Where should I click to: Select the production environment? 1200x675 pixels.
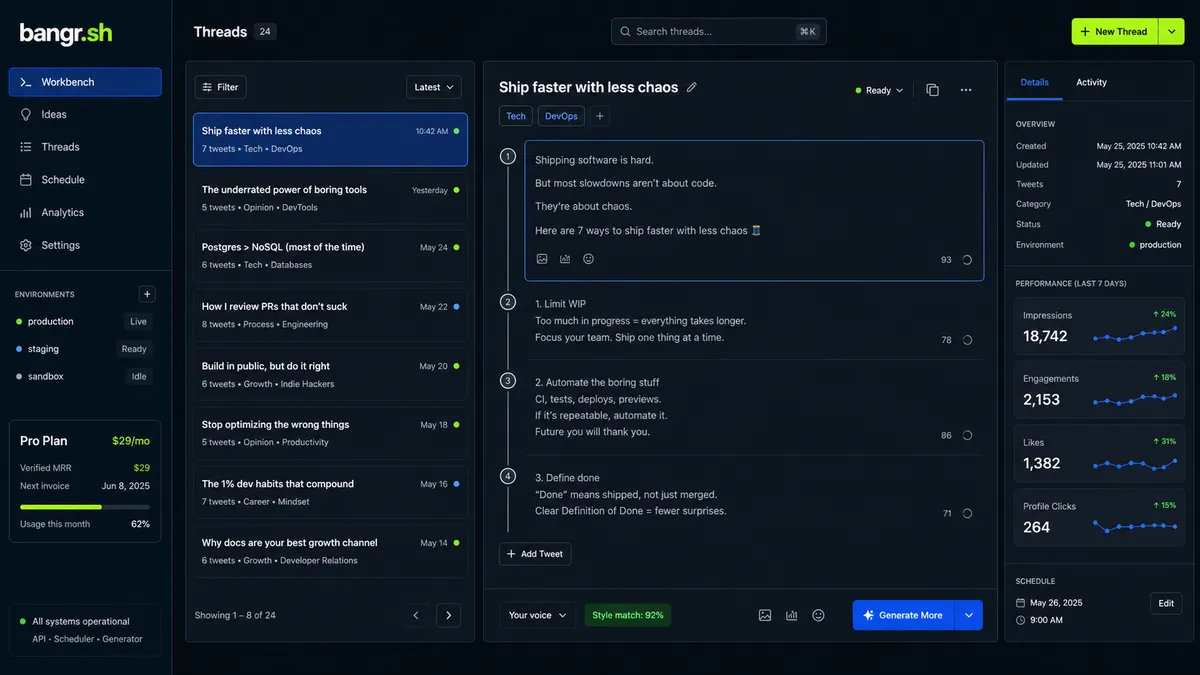pyautogui.click(x=85, y=321)
